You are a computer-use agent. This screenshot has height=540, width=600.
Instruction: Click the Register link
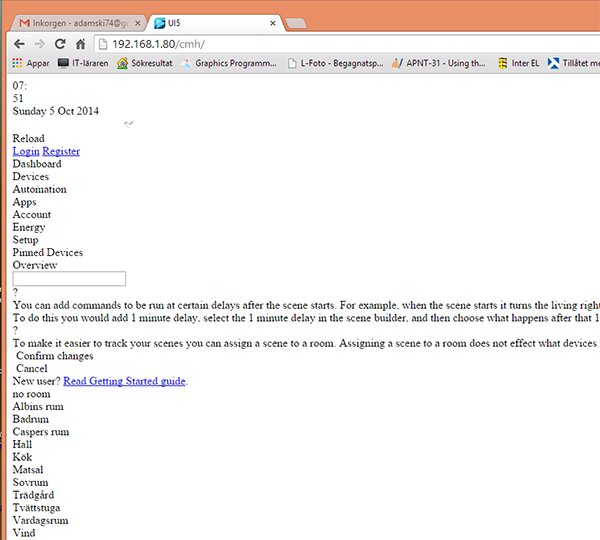click(61, 151)
